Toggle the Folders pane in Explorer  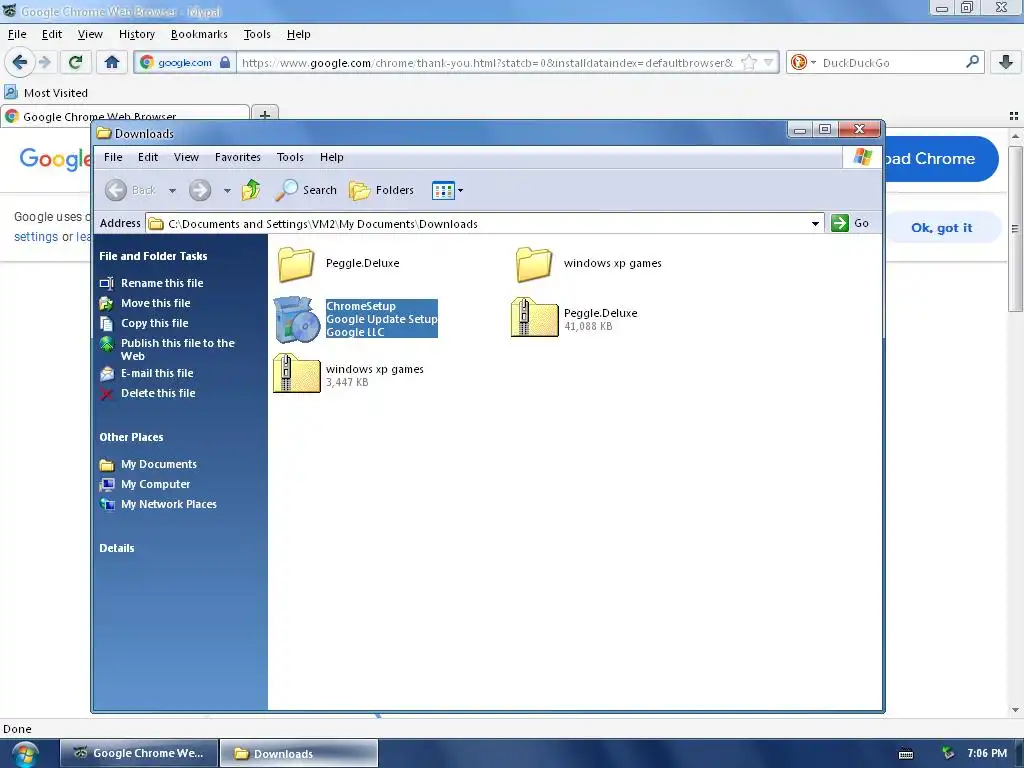[x=382, y=190]
